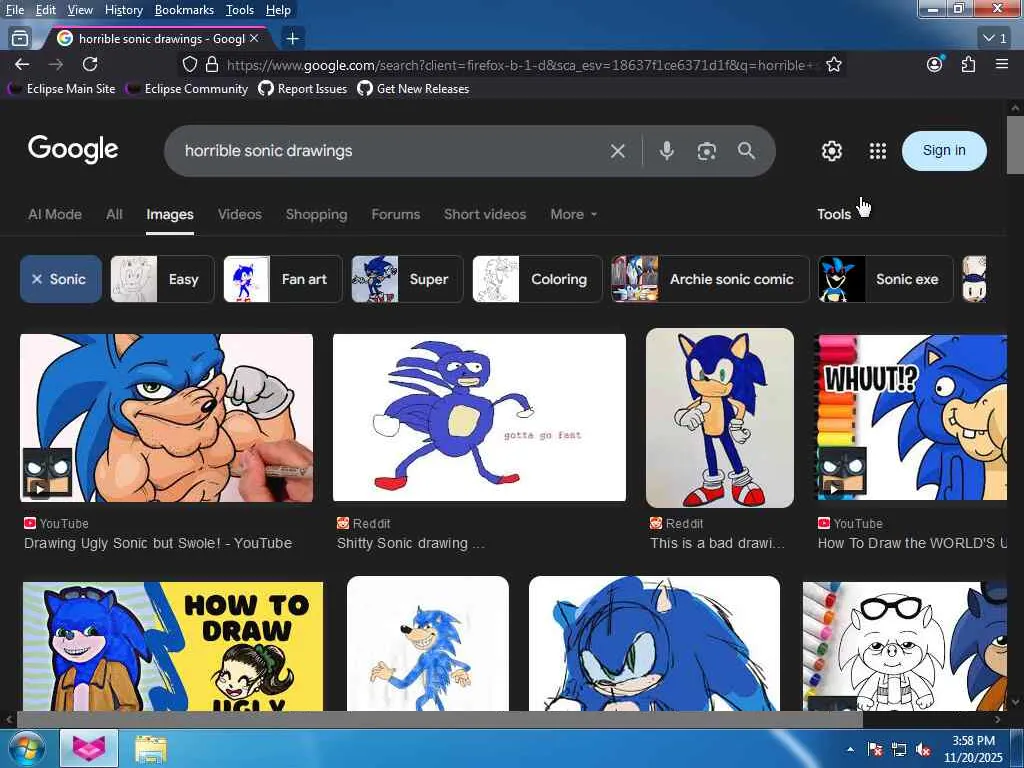Open the History menu
Image resolution: width=1024 pixels, height=768 pixels.
click(x=123, y=10)
